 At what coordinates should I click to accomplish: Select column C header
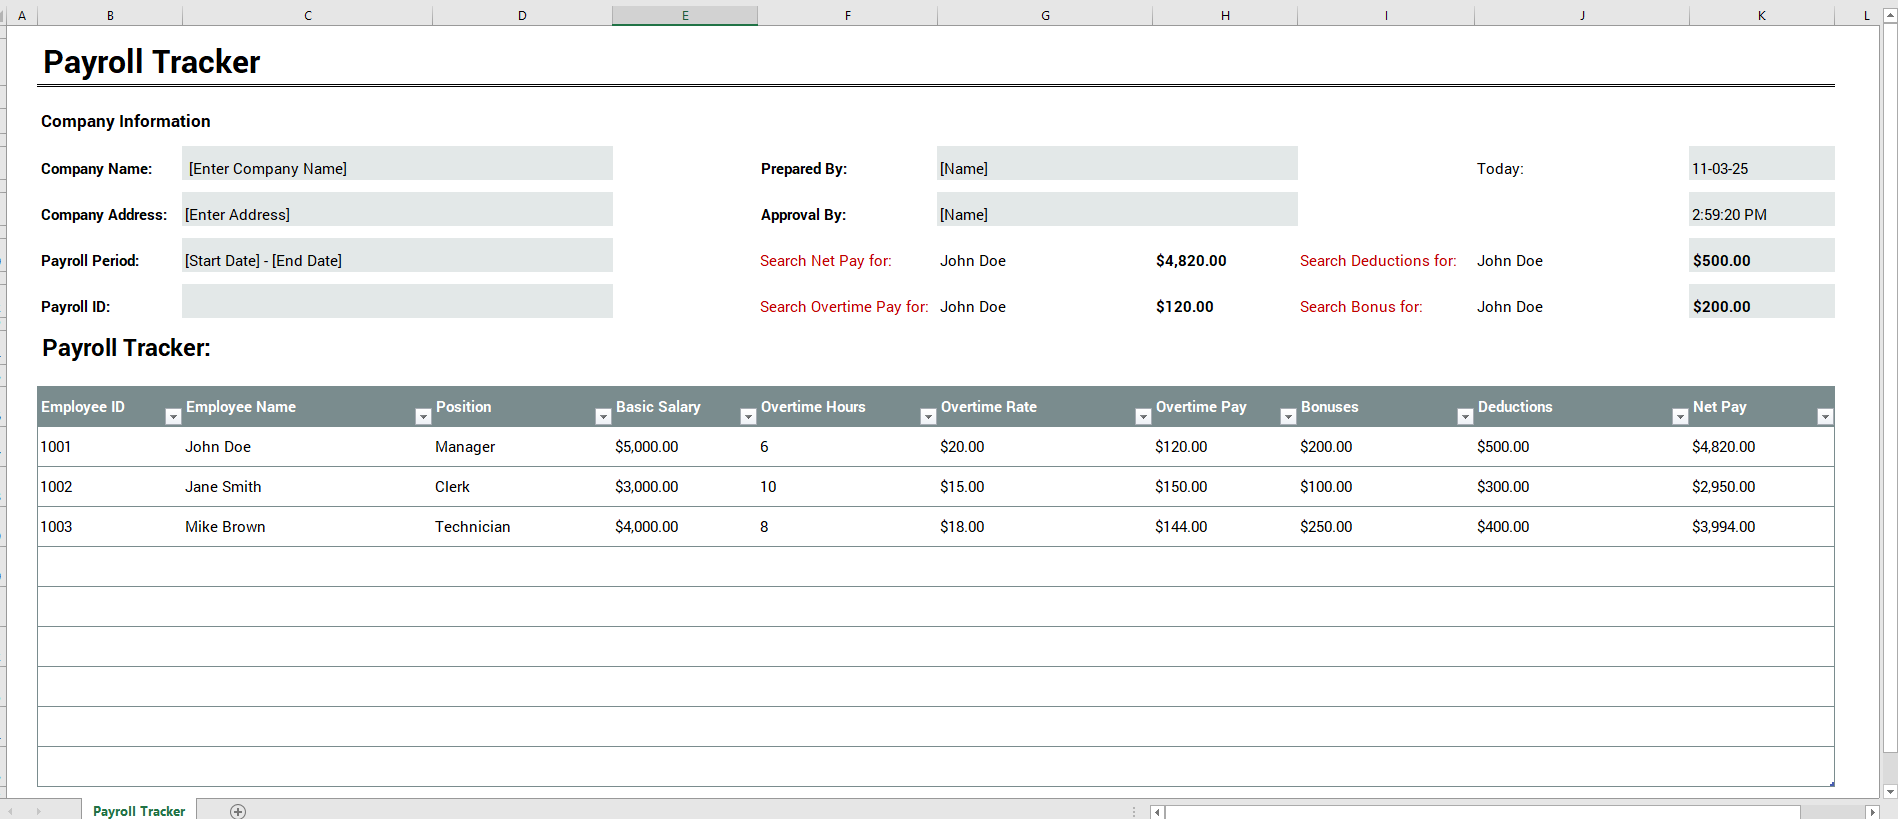tap(308, 15)
